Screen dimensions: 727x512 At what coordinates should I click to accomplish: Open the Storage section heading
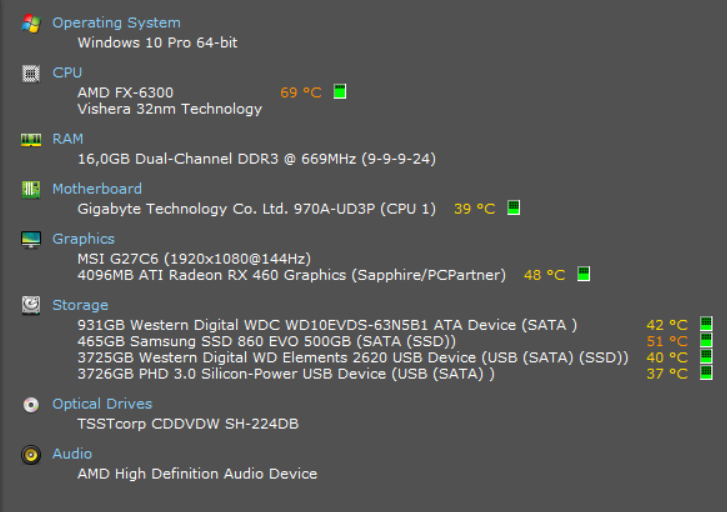80,305
